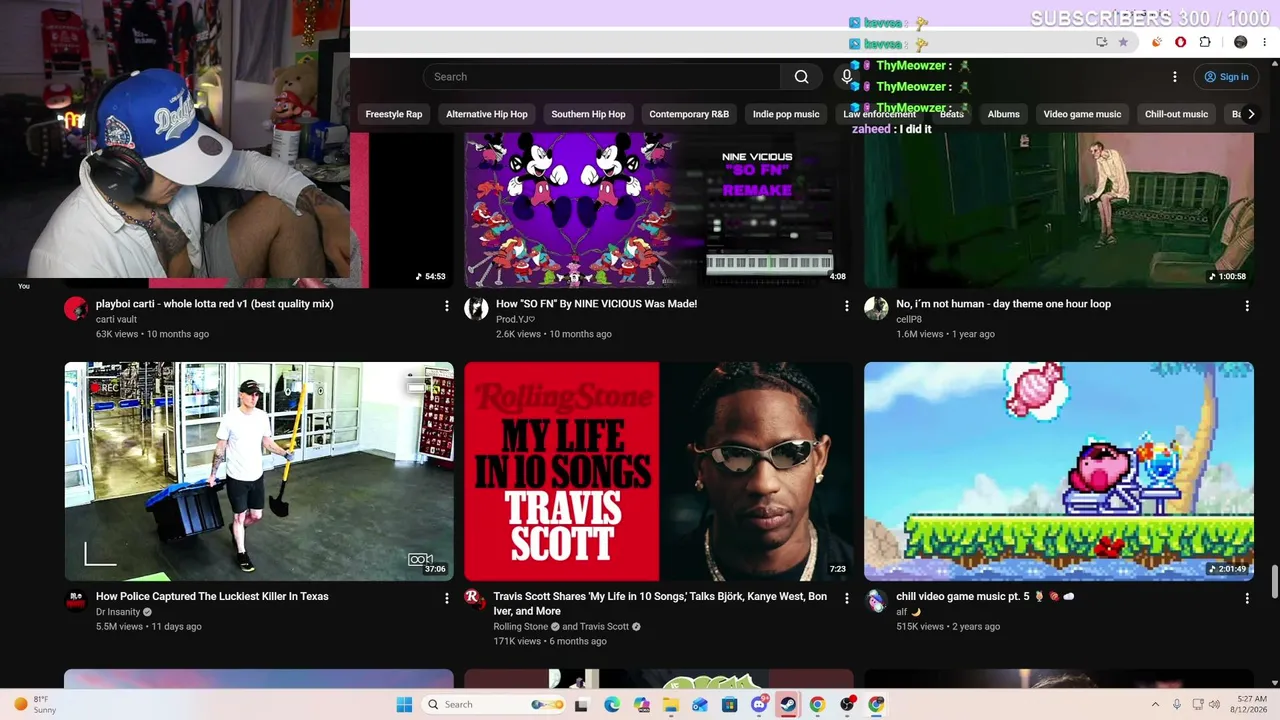Go to Dr Insanity channel name
Image resolution: width=1280 pixels, height=720 pixels.
118,611
